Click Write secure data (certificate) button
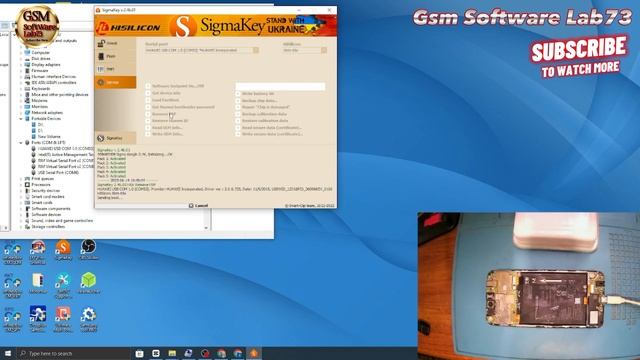Image resolution: width=640 pixels, height=360 pixels. (269, 134)
